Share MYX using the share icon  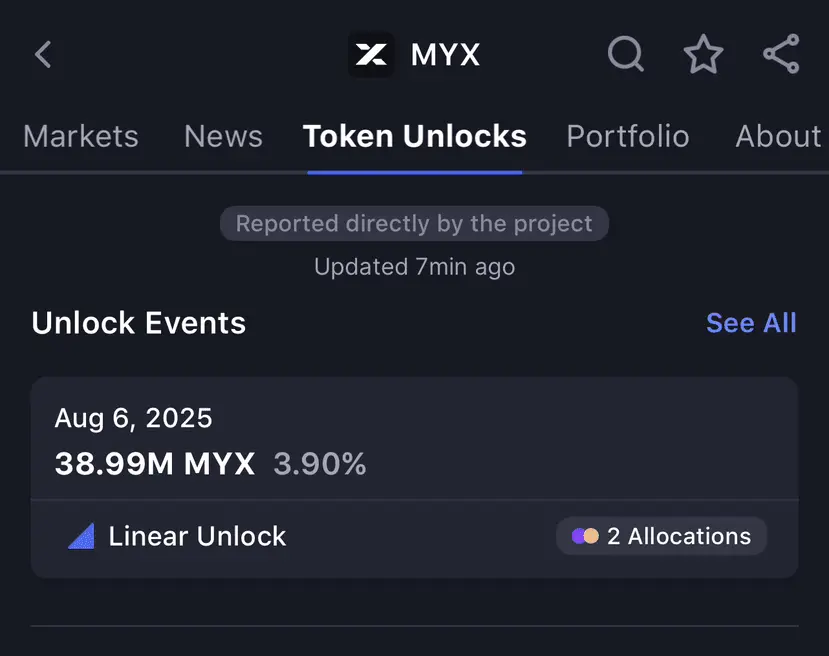(781, 54)
